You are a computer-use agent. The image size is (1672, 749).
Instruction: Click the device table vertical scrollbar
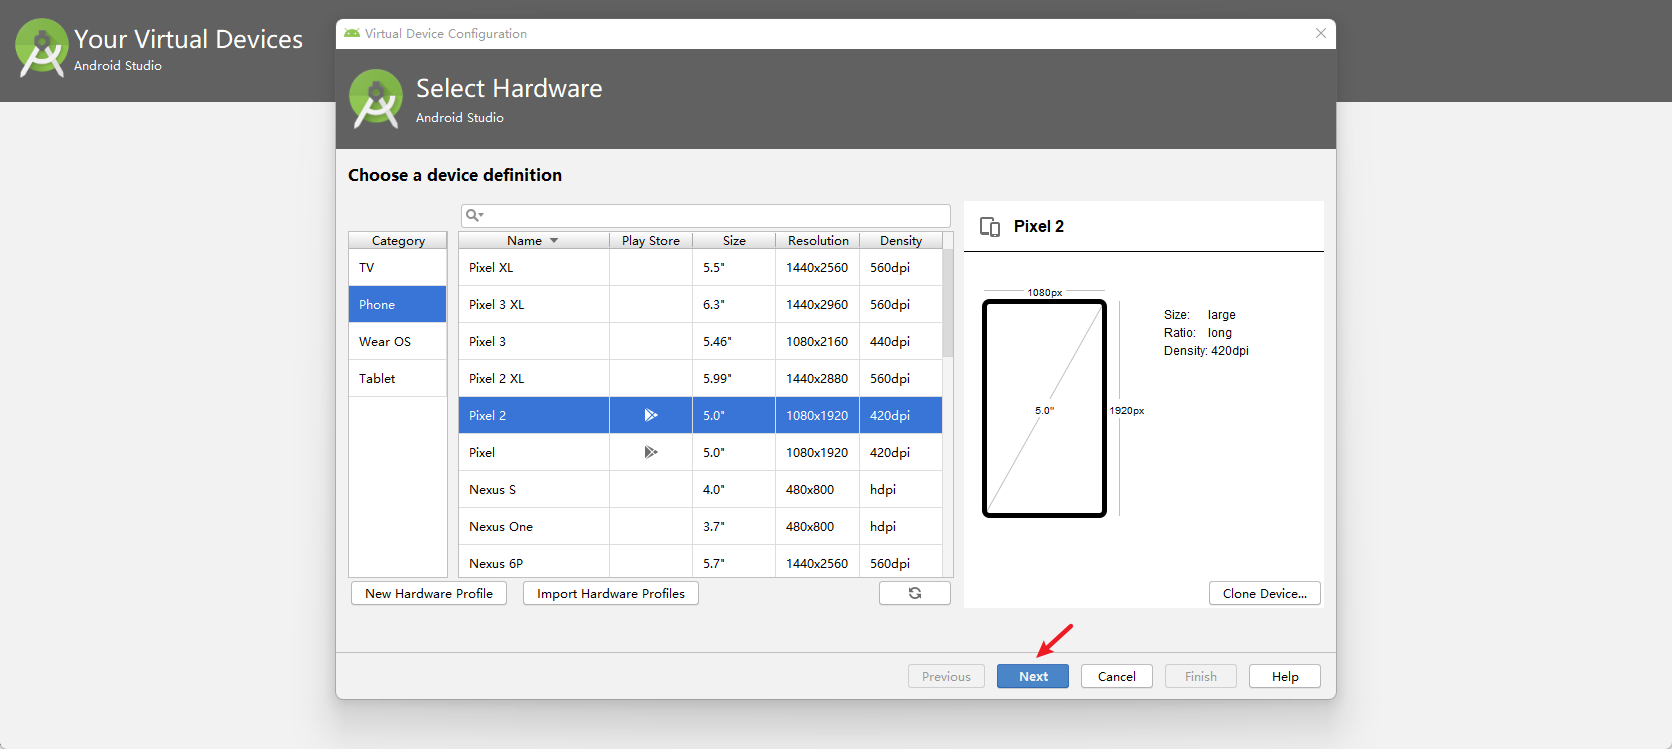[x=948, y=303]
